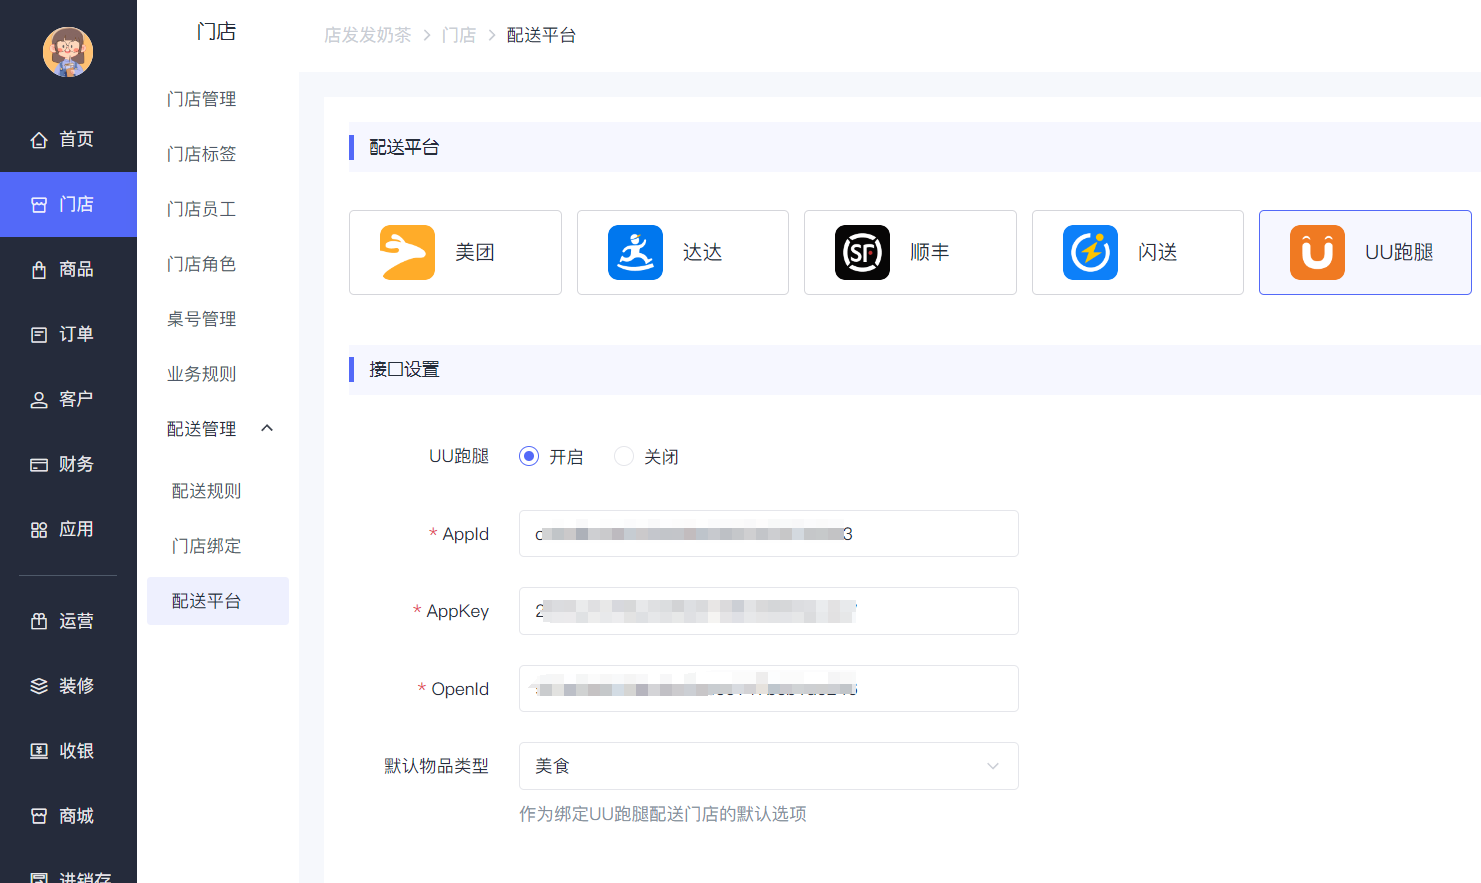Open 门店角色 menu item

(x=201, y=264)
